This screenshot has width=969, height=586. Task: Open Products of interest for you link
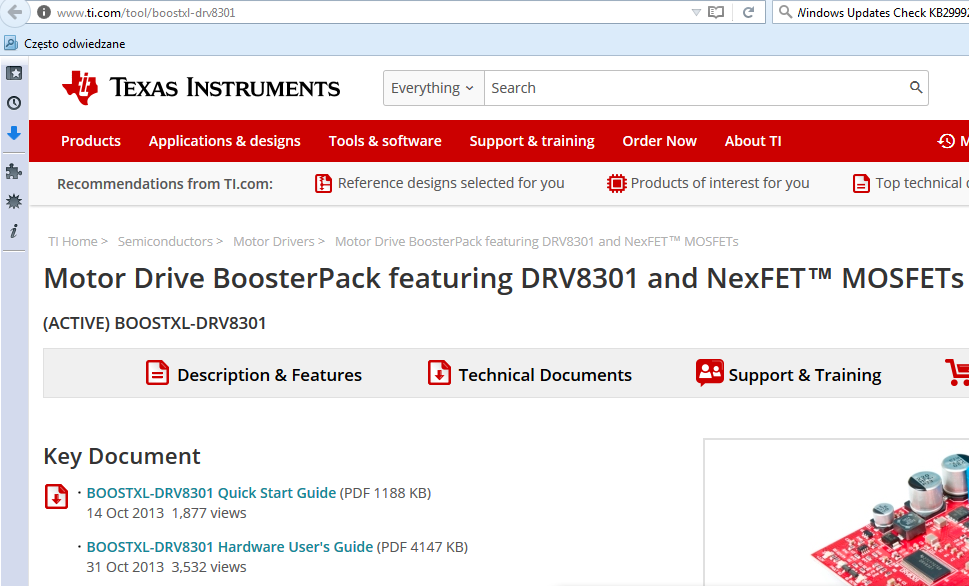coord(720,184)
